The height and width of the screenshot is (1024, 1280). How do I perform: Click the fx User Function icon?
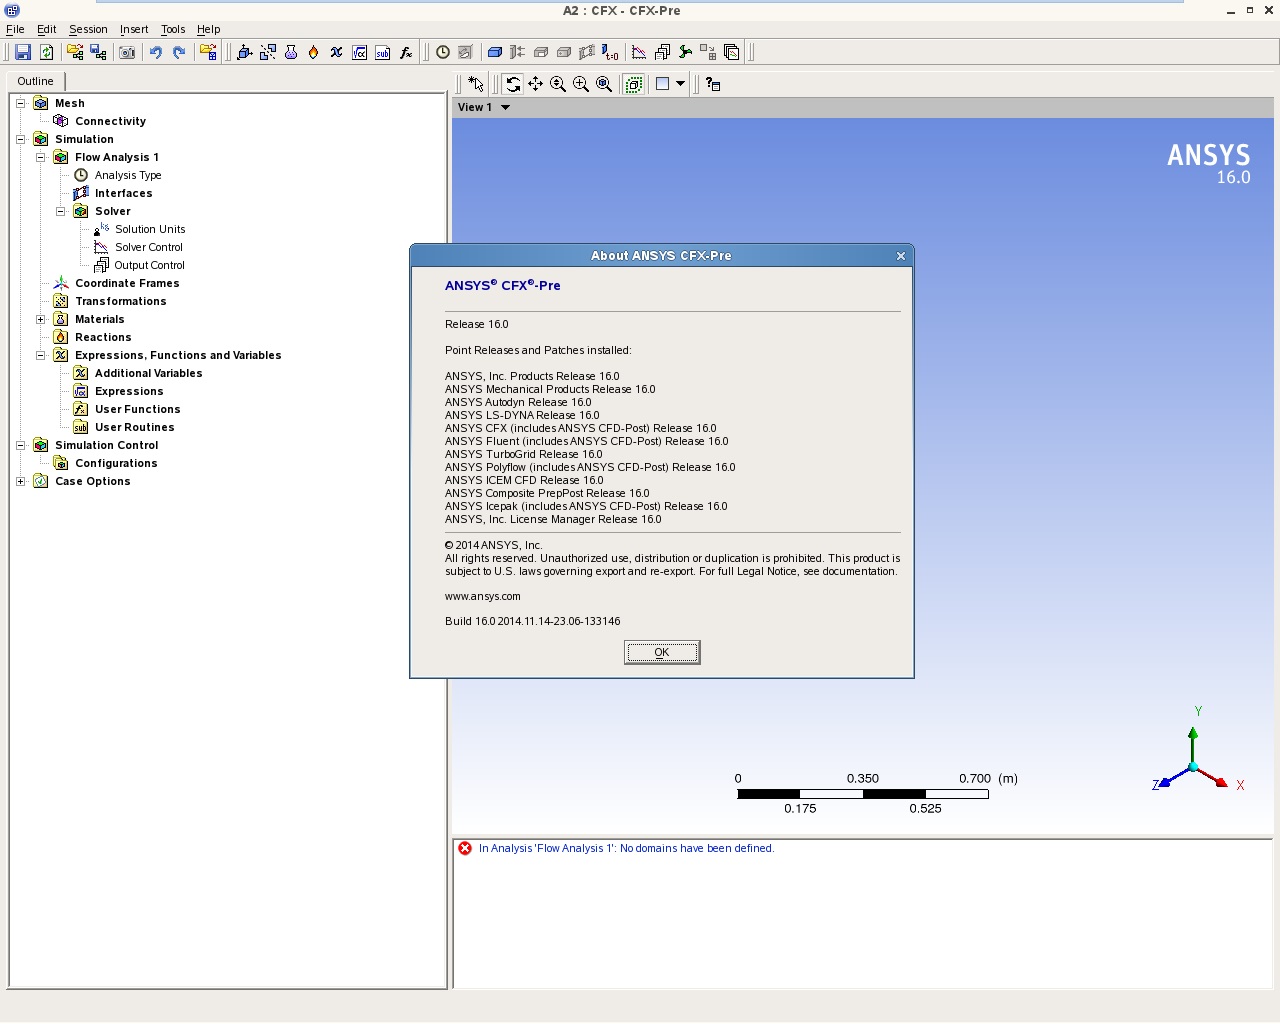tap(406, 52)
